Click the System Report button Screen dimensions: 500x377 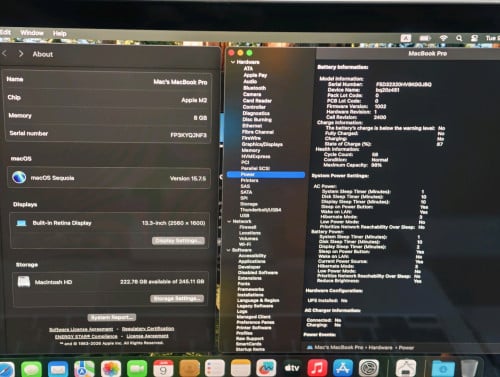tap(112, 317)
